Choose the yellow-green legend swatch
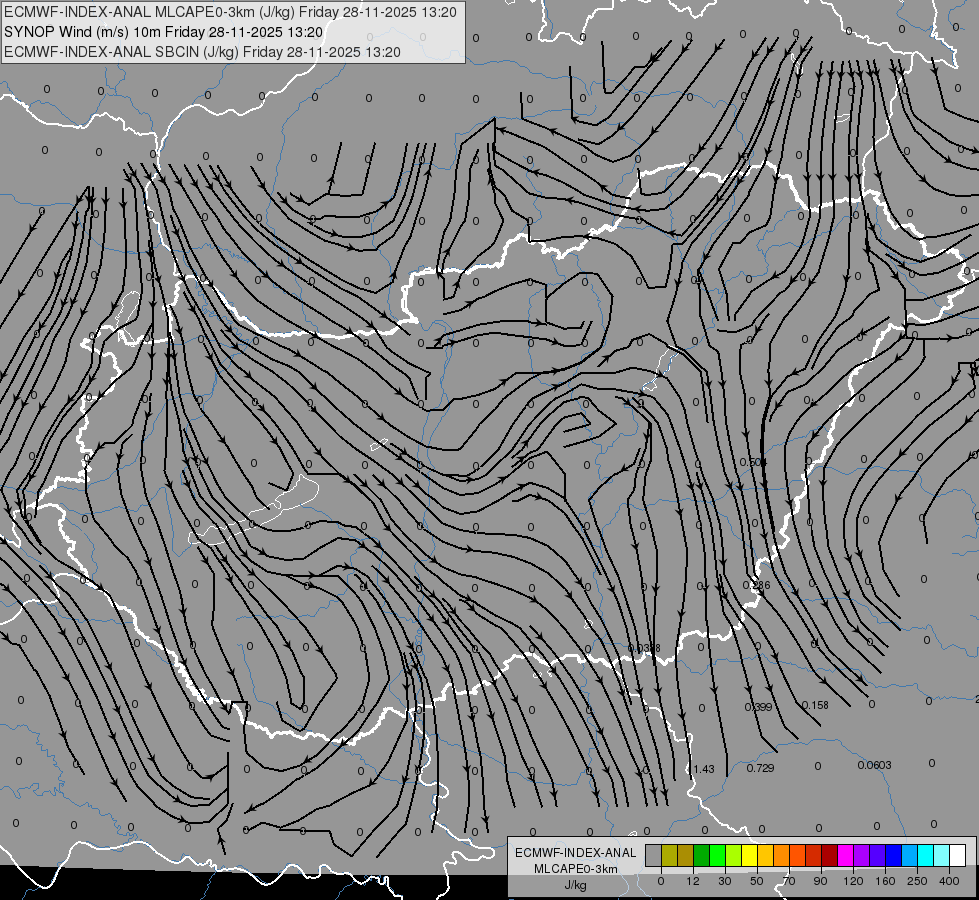Image resolution: width=979 pixels, height=900 pixels. (x=734, y=855)
